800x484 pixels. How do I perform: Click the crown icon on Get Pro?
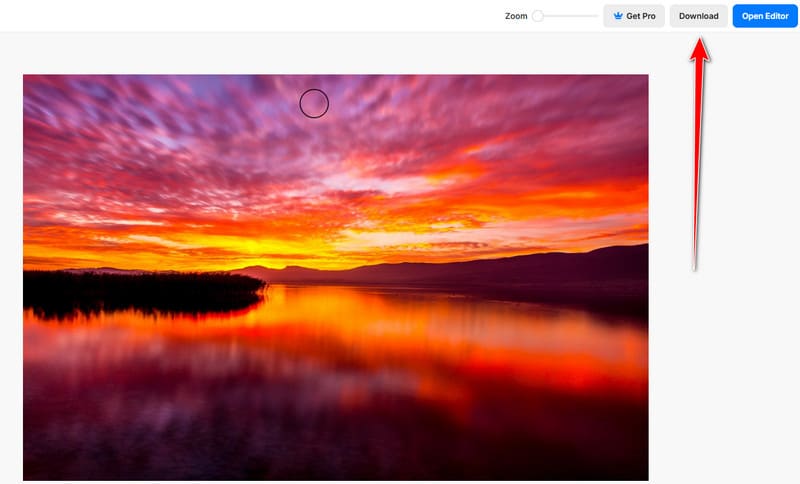pyautogui.click(x=618, y=16)
